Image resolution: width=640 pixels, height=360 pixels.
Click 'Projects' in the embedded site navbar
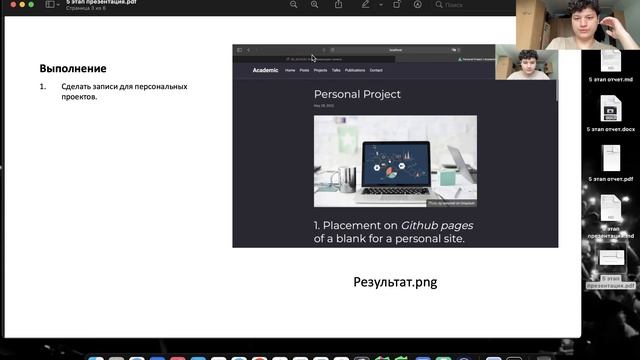(x=320, y=70)
